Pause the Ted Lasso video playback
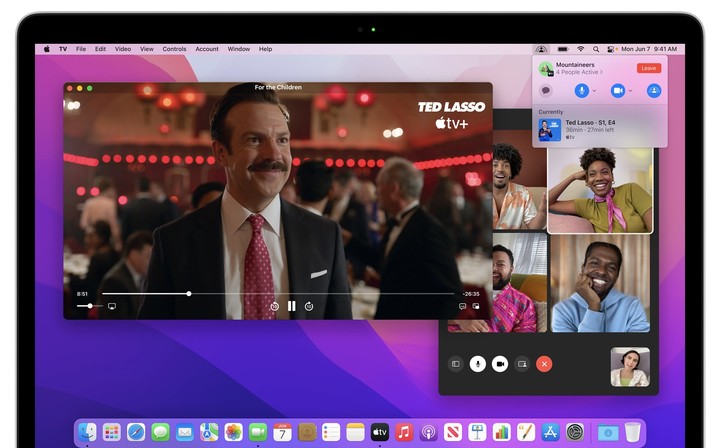The image size is (720, 448). click(x=292, y=306)
